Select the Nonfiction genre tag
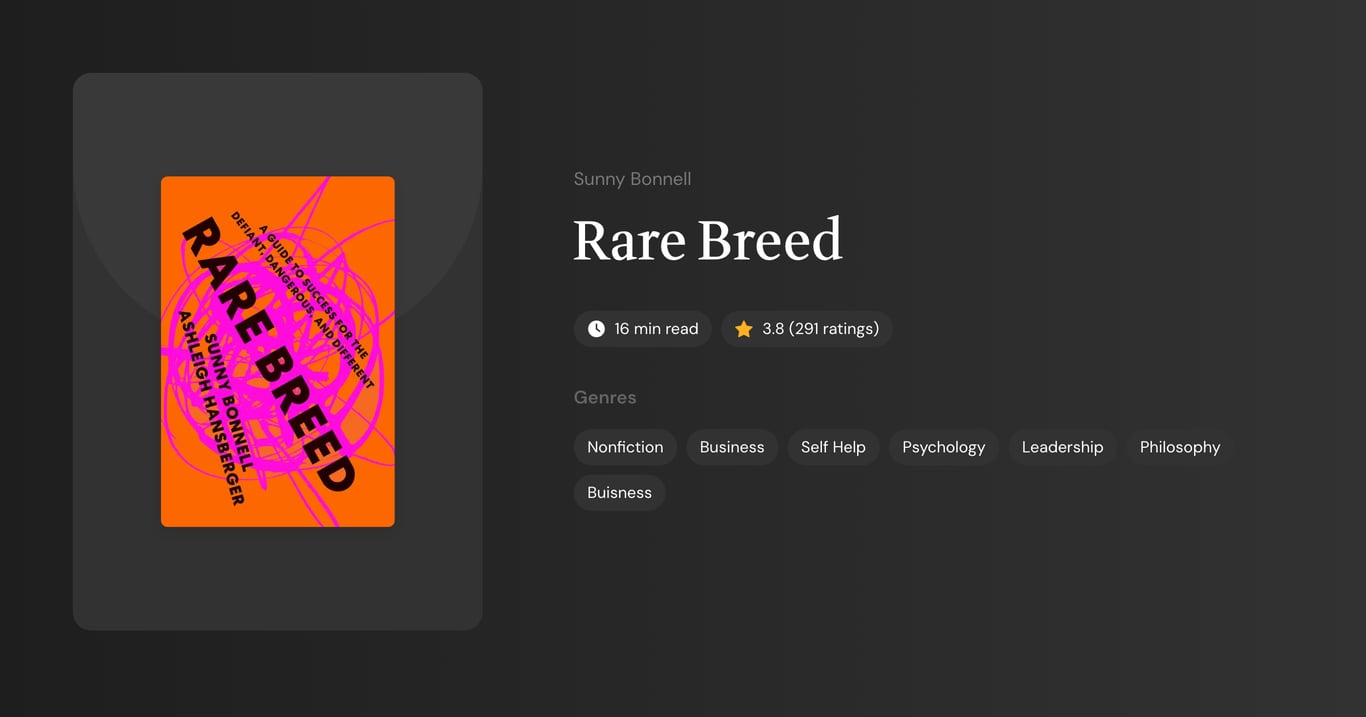This screenshot has height=717, width=1366. pyautogui.click(x=624, y=447)
